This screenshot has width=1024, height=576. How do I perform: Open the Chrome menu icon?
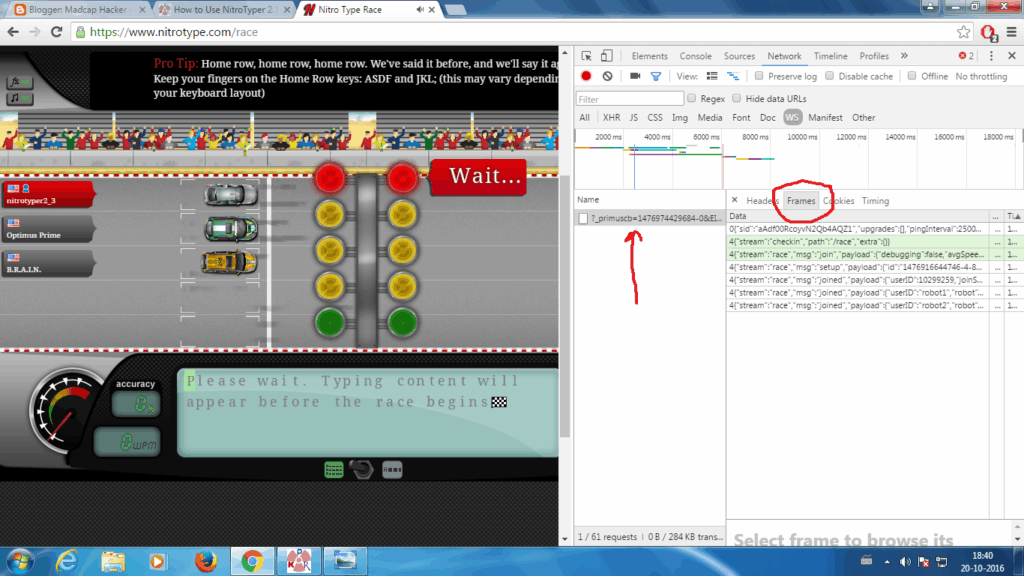point(1012,32)
